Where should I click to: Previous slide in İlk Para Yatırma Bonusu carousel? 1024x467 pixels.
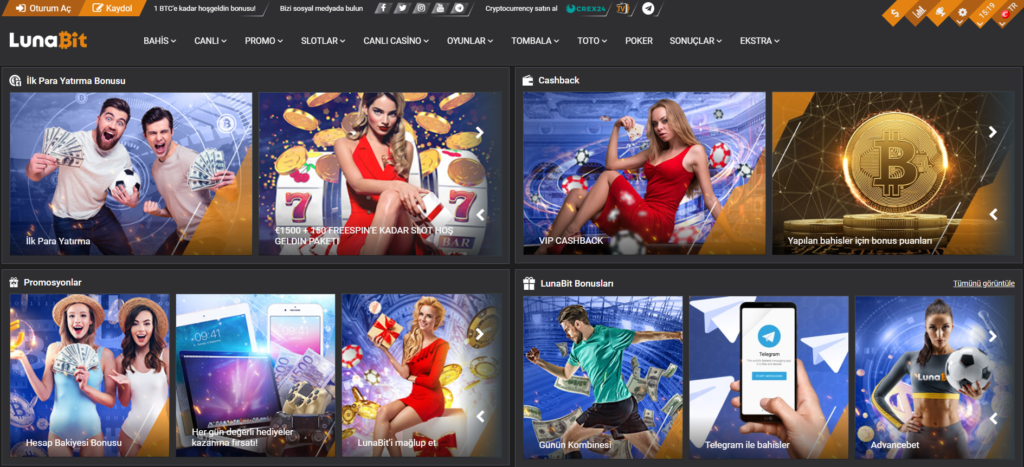point(480,214)
